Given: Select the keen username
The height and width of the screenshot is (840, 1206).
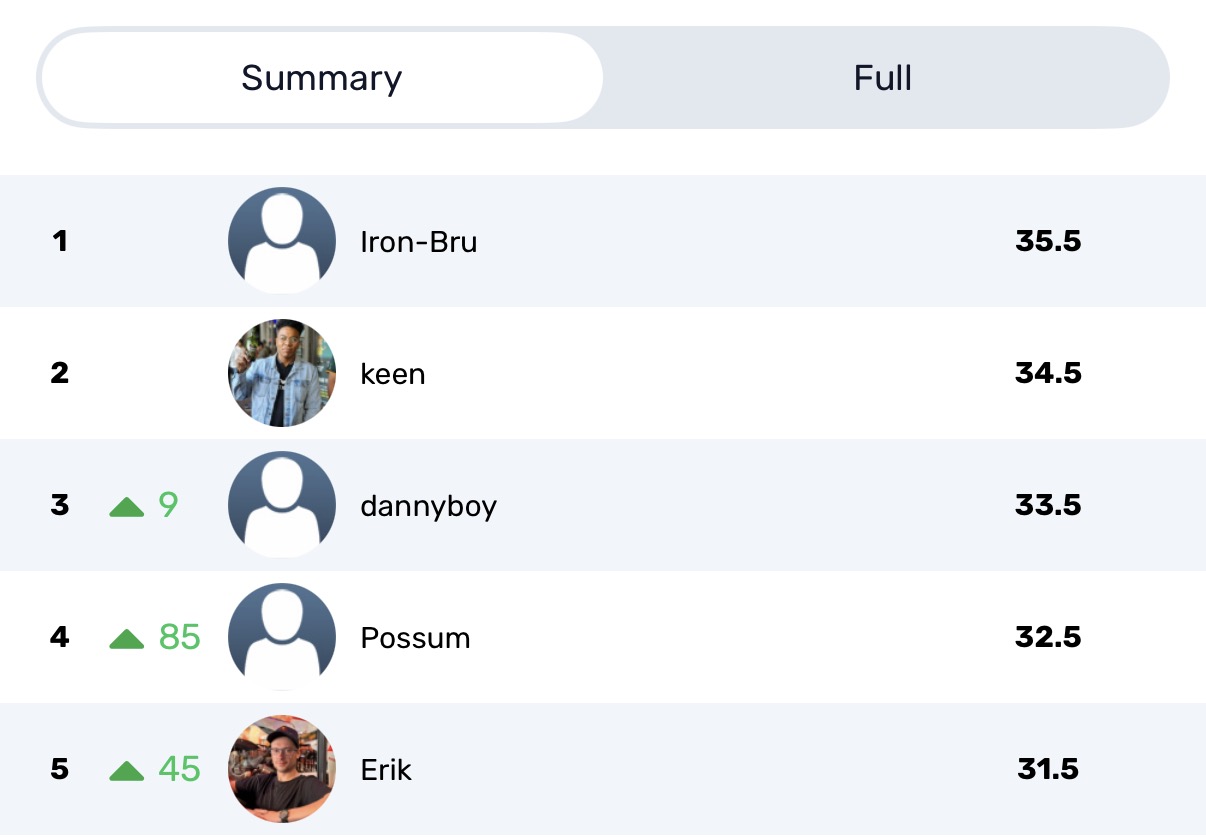Looking at the screenshot, I should (393, 374).
